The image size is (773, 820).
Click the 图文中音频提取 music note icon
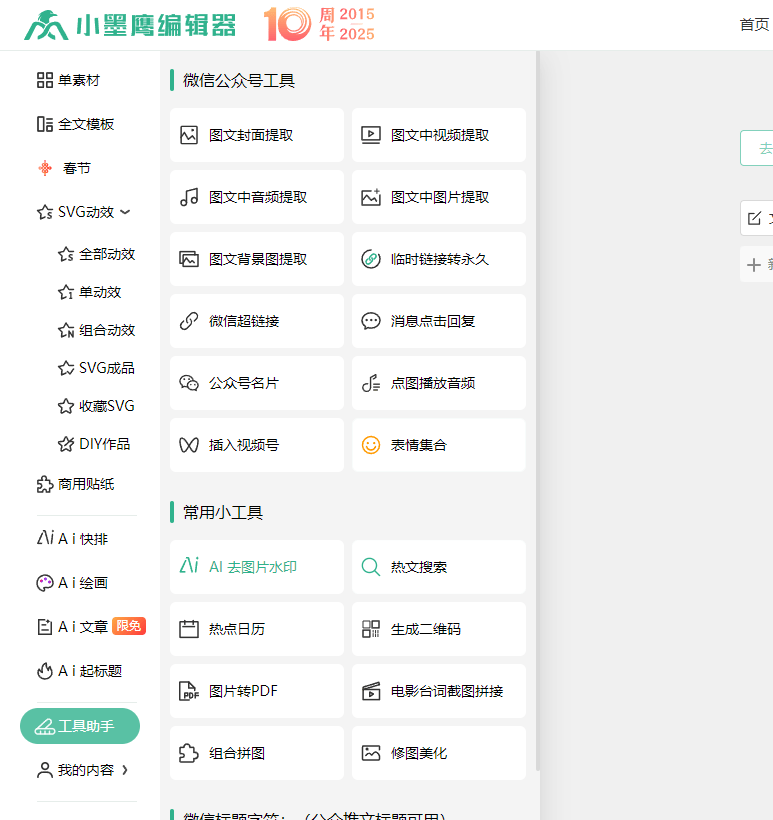pos(189,197)
